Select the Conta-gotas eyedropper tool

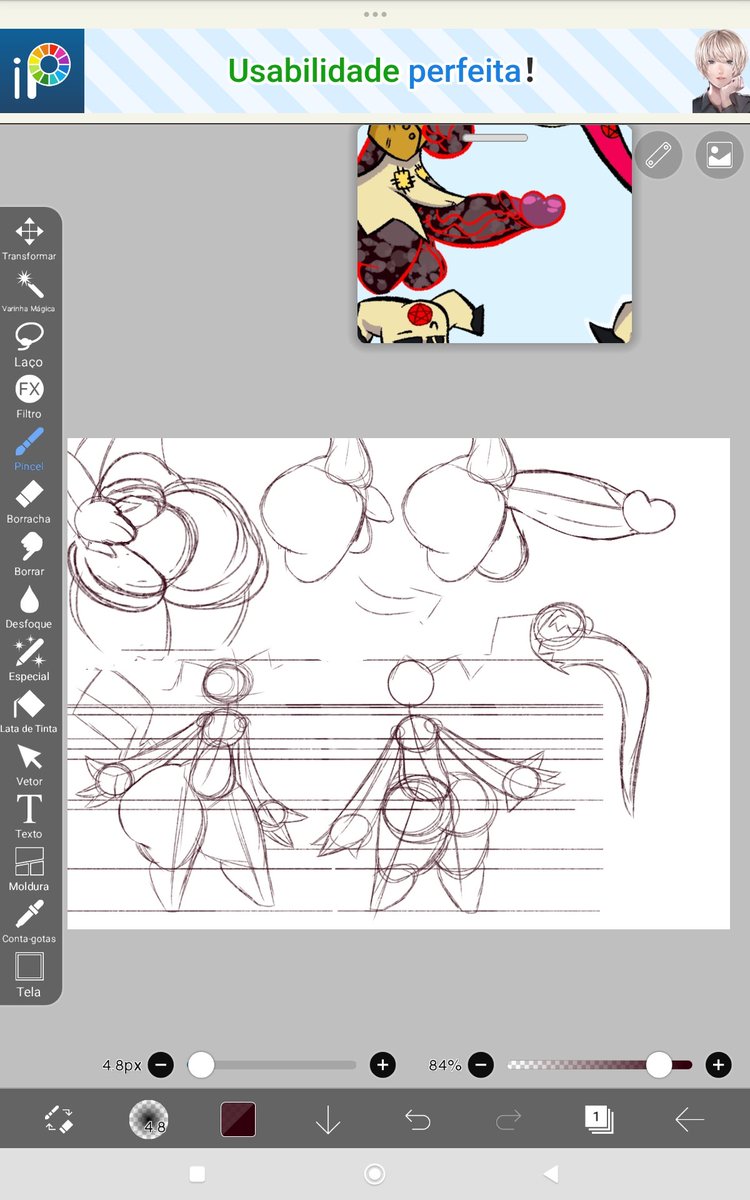[x=29, y=921]
